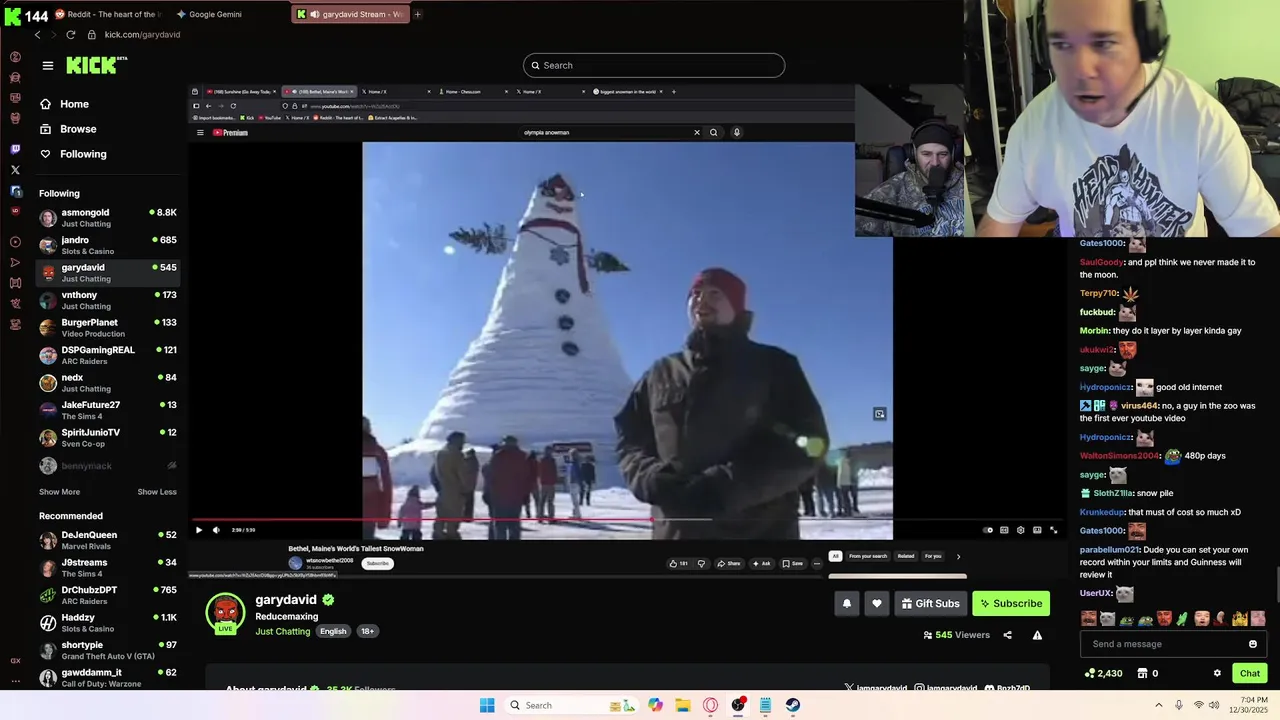This screenshot has height=720, width=1280.
Task: Play the streamed YouTube video
Action: [x=198, y=530]
